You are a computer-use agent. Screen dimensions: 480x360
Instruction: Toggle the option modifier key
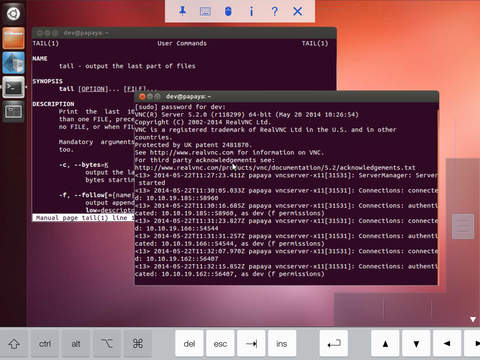[x=107, y=344]
